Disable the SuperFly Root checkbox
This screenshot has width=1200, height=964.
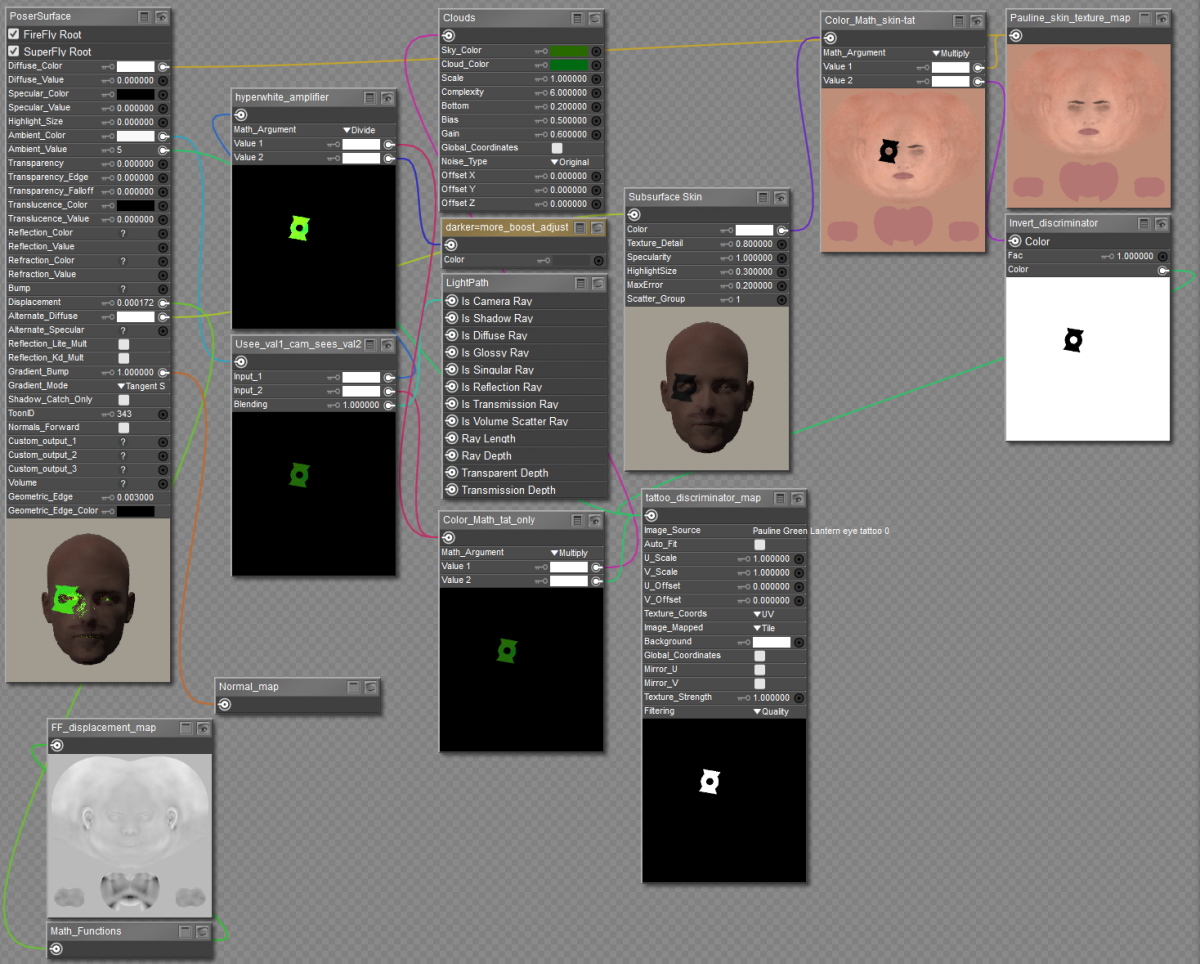pos(14,51)
